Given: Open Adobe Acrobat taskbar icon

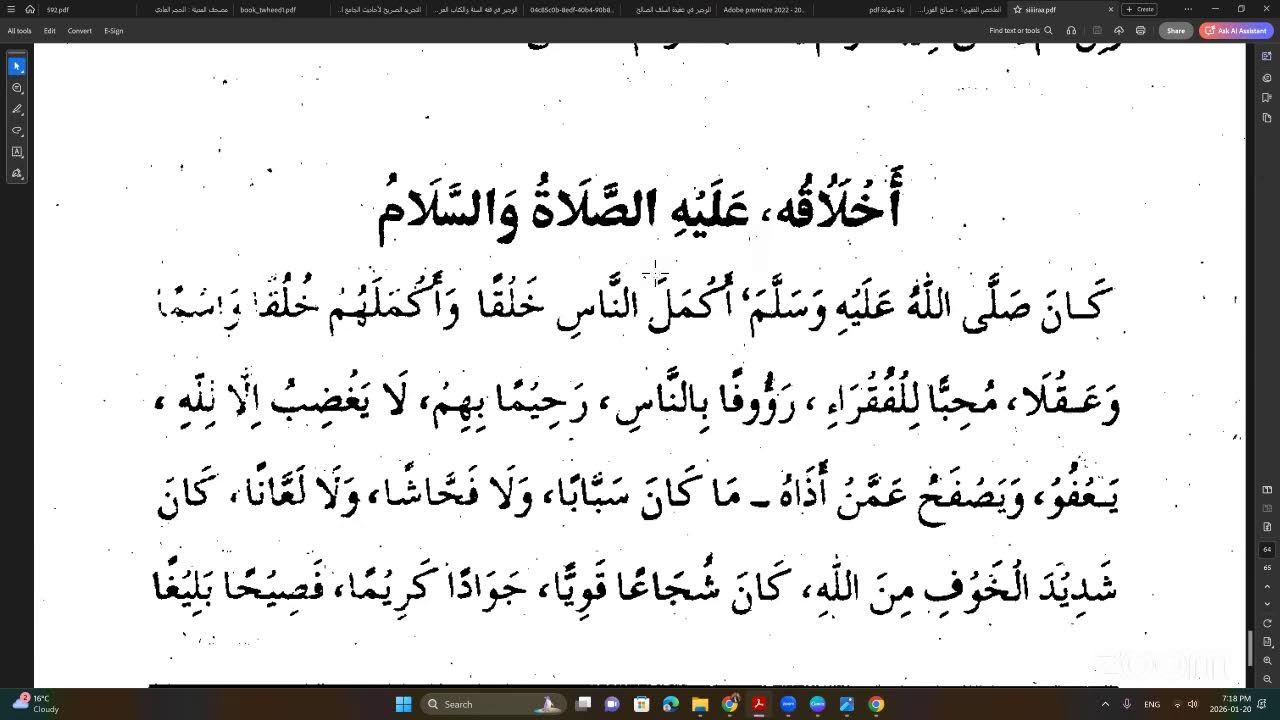Looking at the screenshot, I should 759,704.
